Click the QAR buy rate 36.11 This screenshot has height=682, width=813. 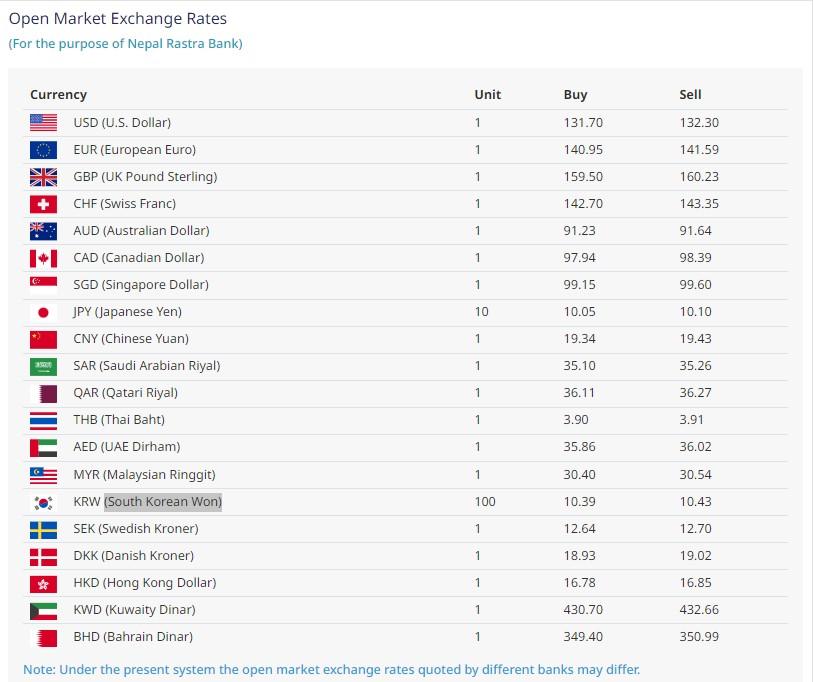pos(579,393)
